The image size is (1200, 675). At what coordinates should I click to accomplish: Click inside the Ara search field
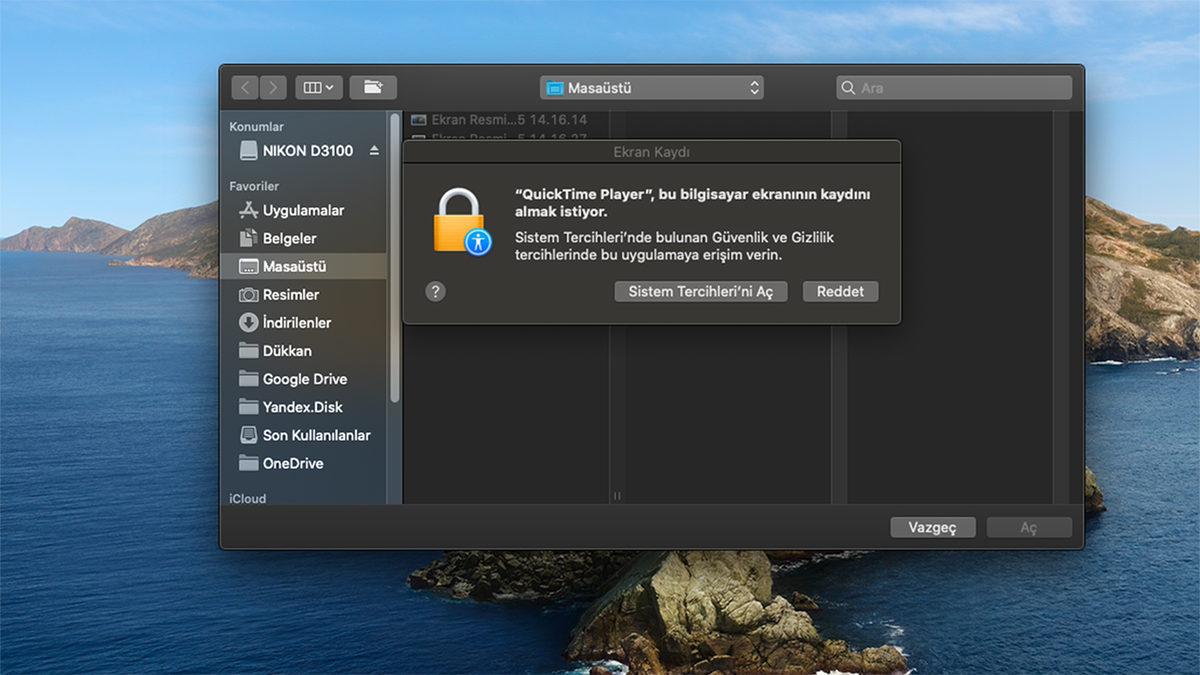point(953,88)
